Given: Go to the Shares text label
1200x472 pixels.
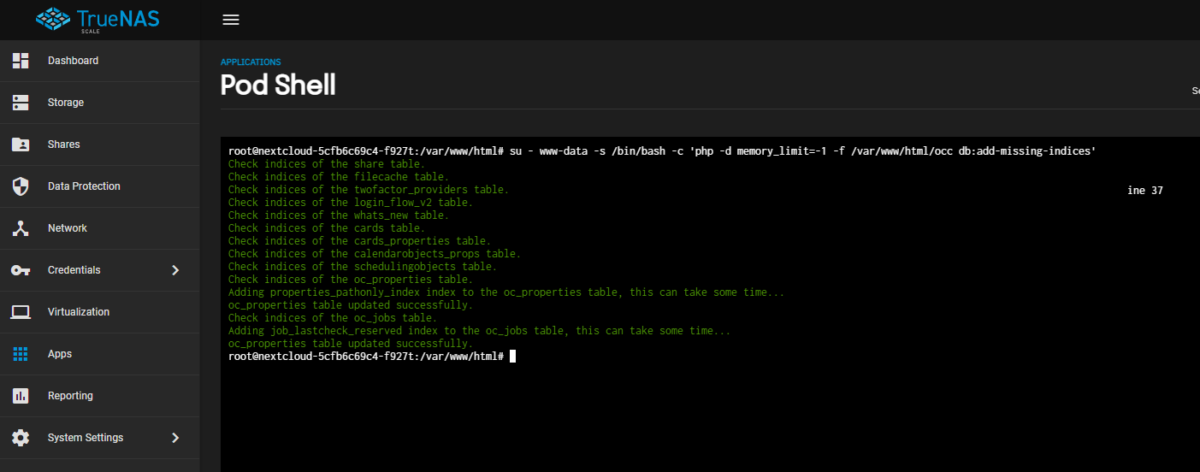Looking at the screenshot, I should 64,144.
